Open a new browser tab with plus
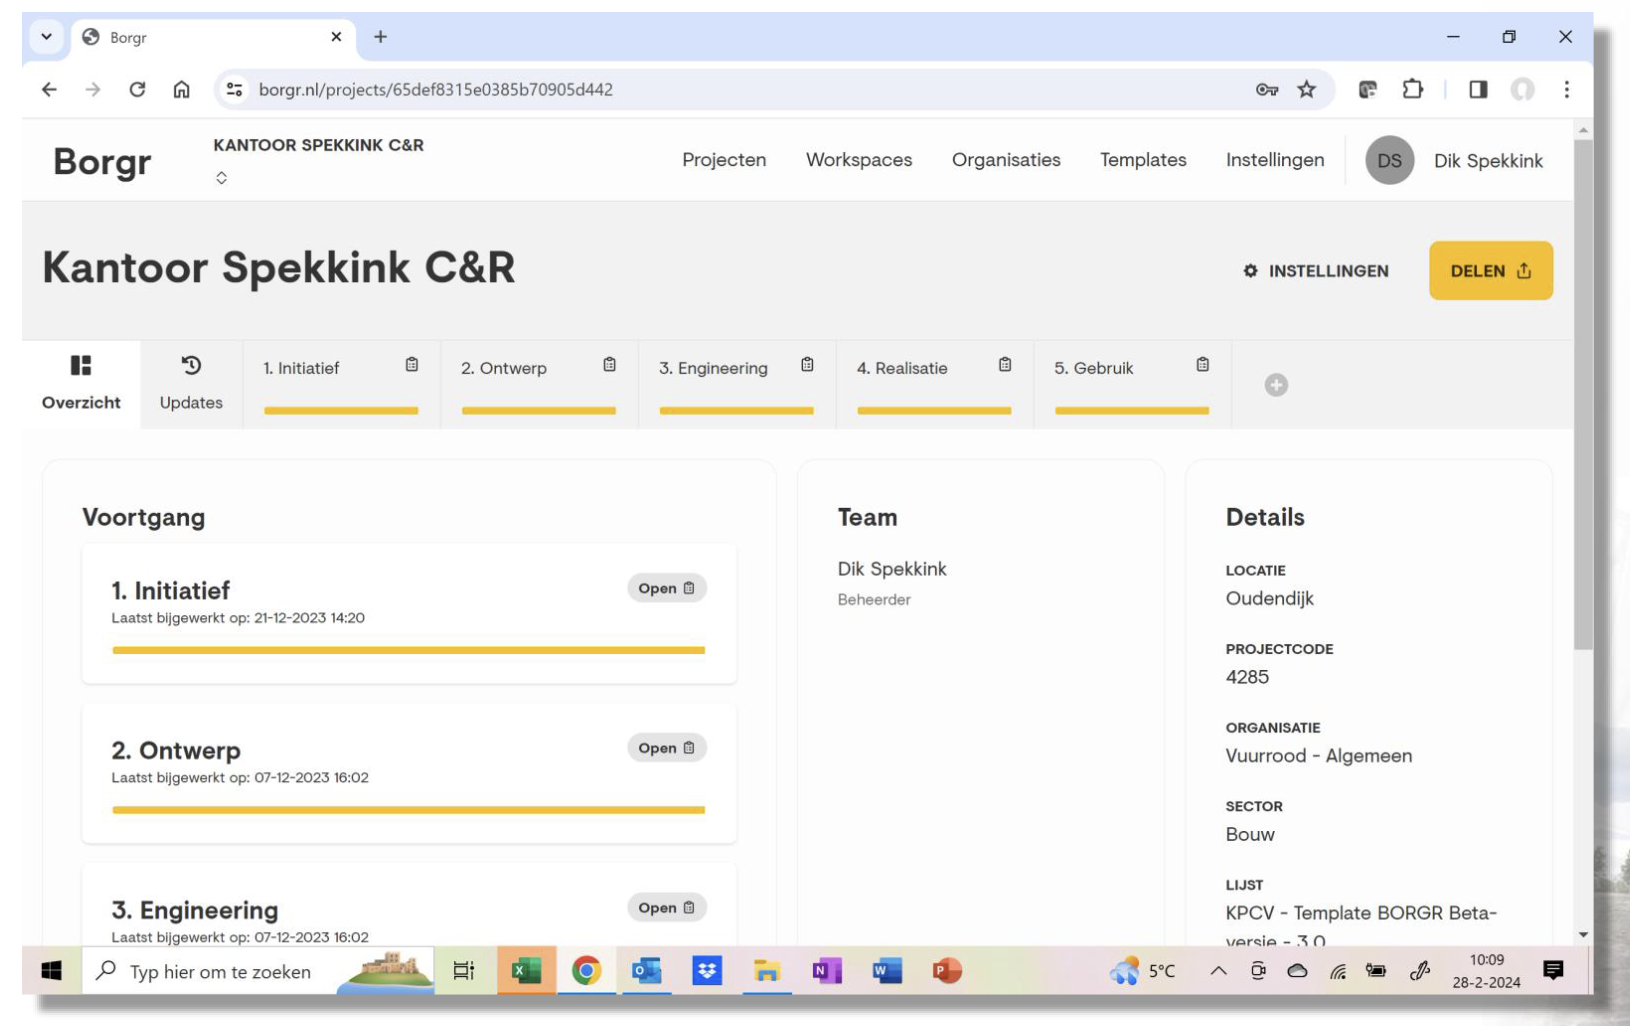The height and width of the screenshot is (1026, 1630). (x=380, y=37)
